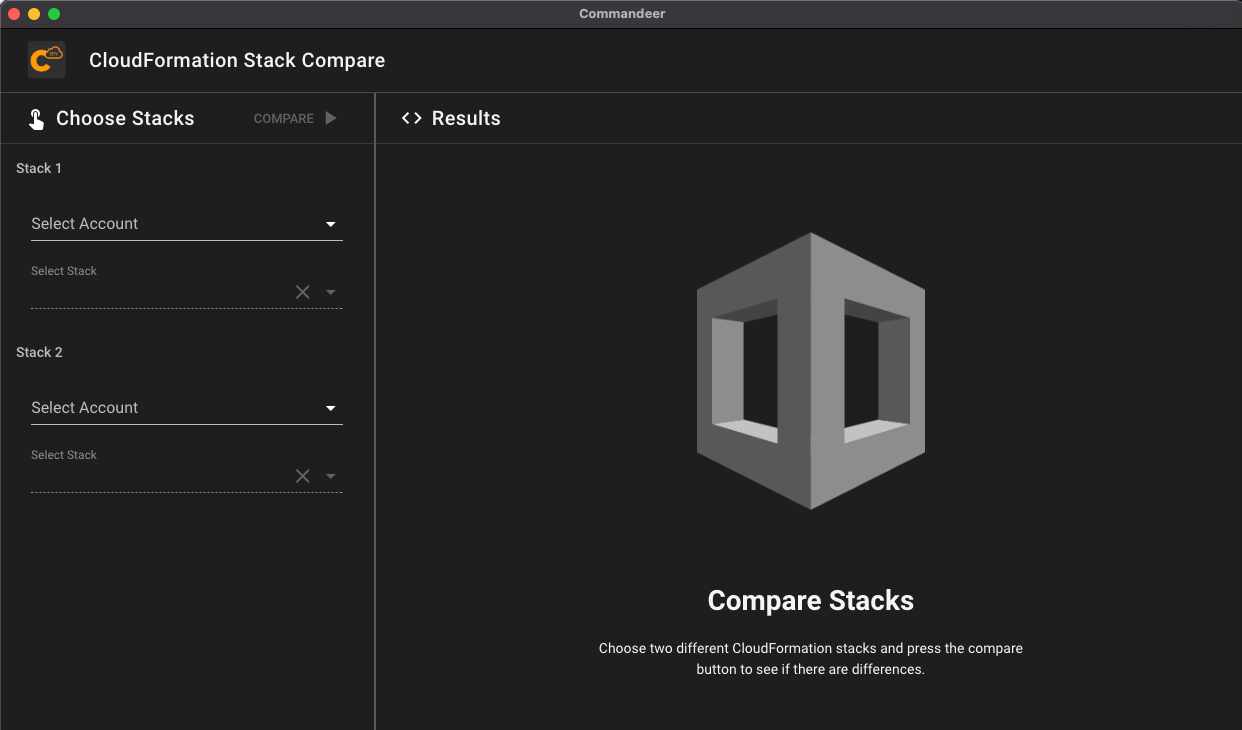Click the 'Compare Stacks' title text
Viewport: 1242px width, 730px height.
(811, 600)
